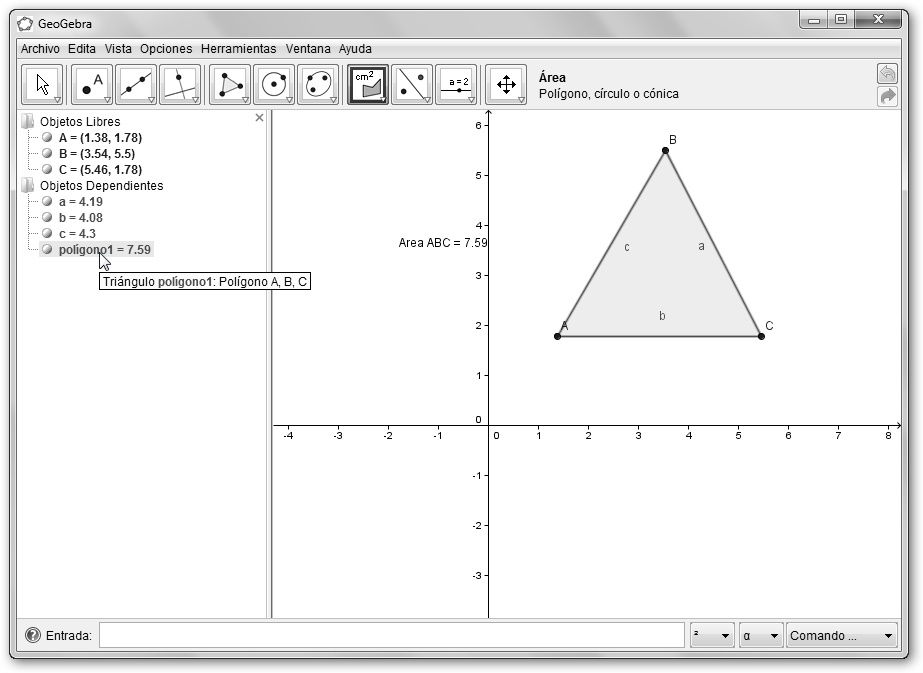The image size is (923, 673).
Task: Open the Herramientas menu
Action: pyautogui.click(x=238, y=48)
